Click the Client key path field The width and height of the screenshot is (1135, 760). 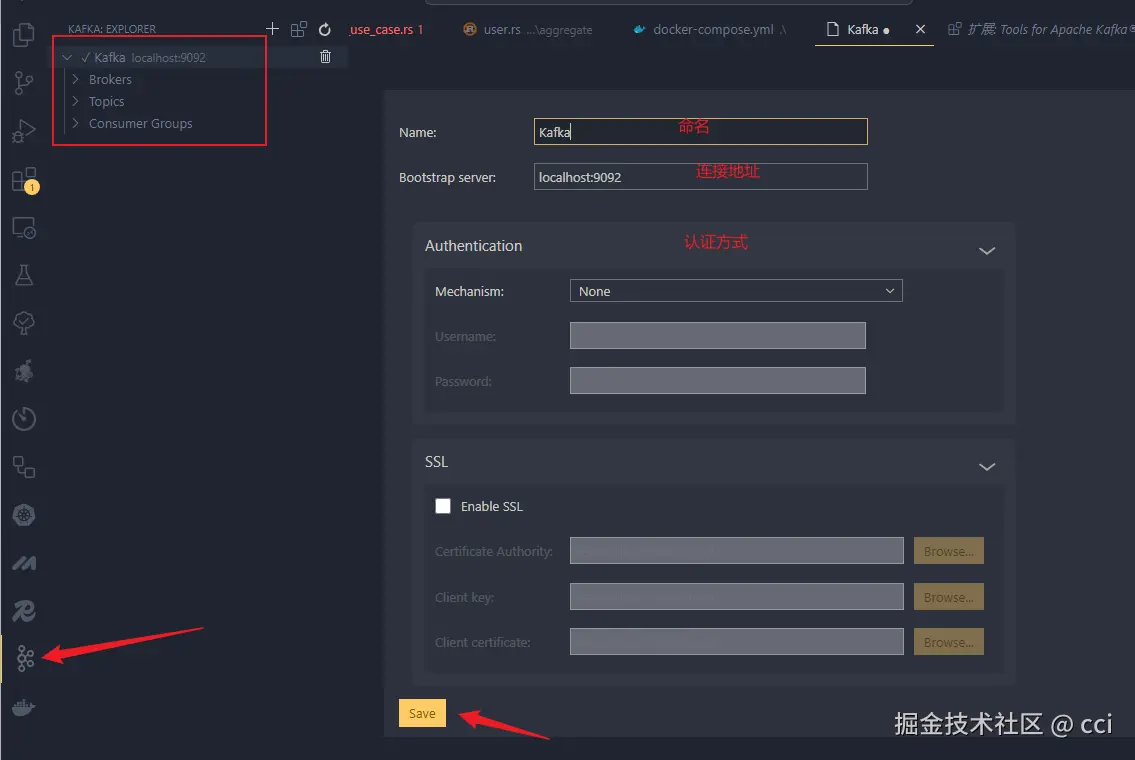click(x=736, y=597)
